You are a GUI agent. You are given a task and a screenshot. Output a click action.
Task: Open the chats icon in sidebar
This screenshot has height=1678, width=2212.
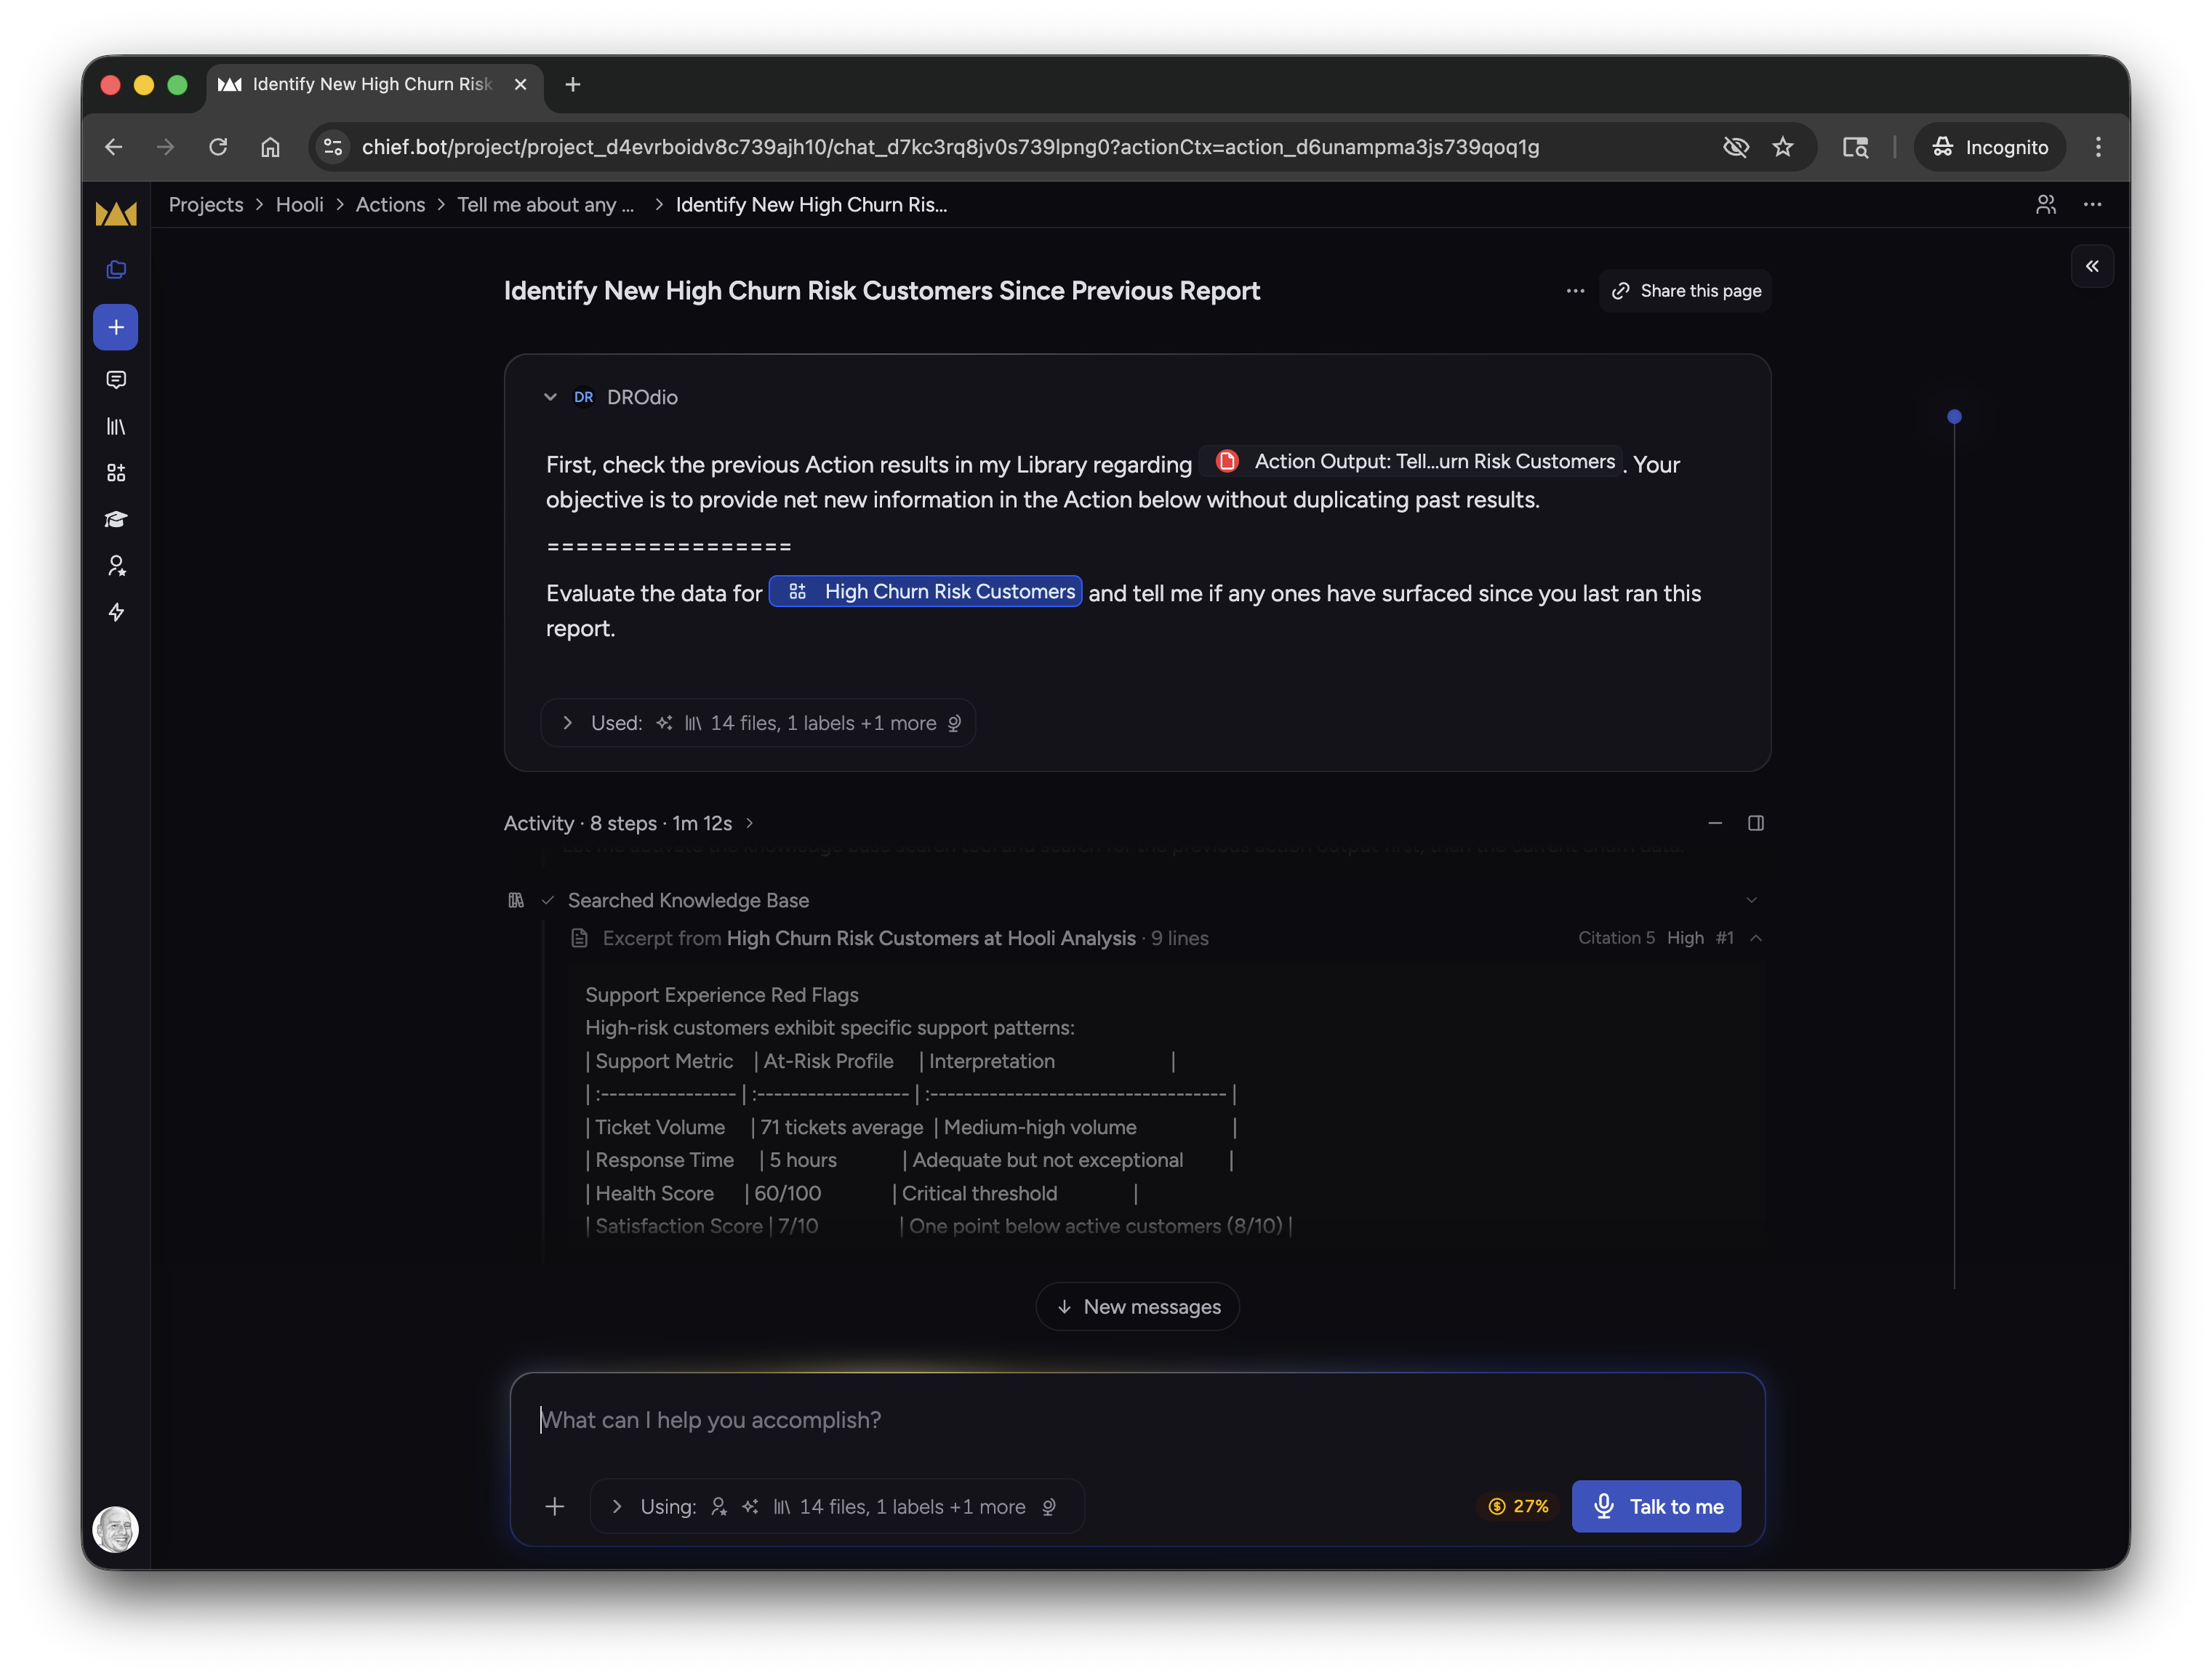116,380
